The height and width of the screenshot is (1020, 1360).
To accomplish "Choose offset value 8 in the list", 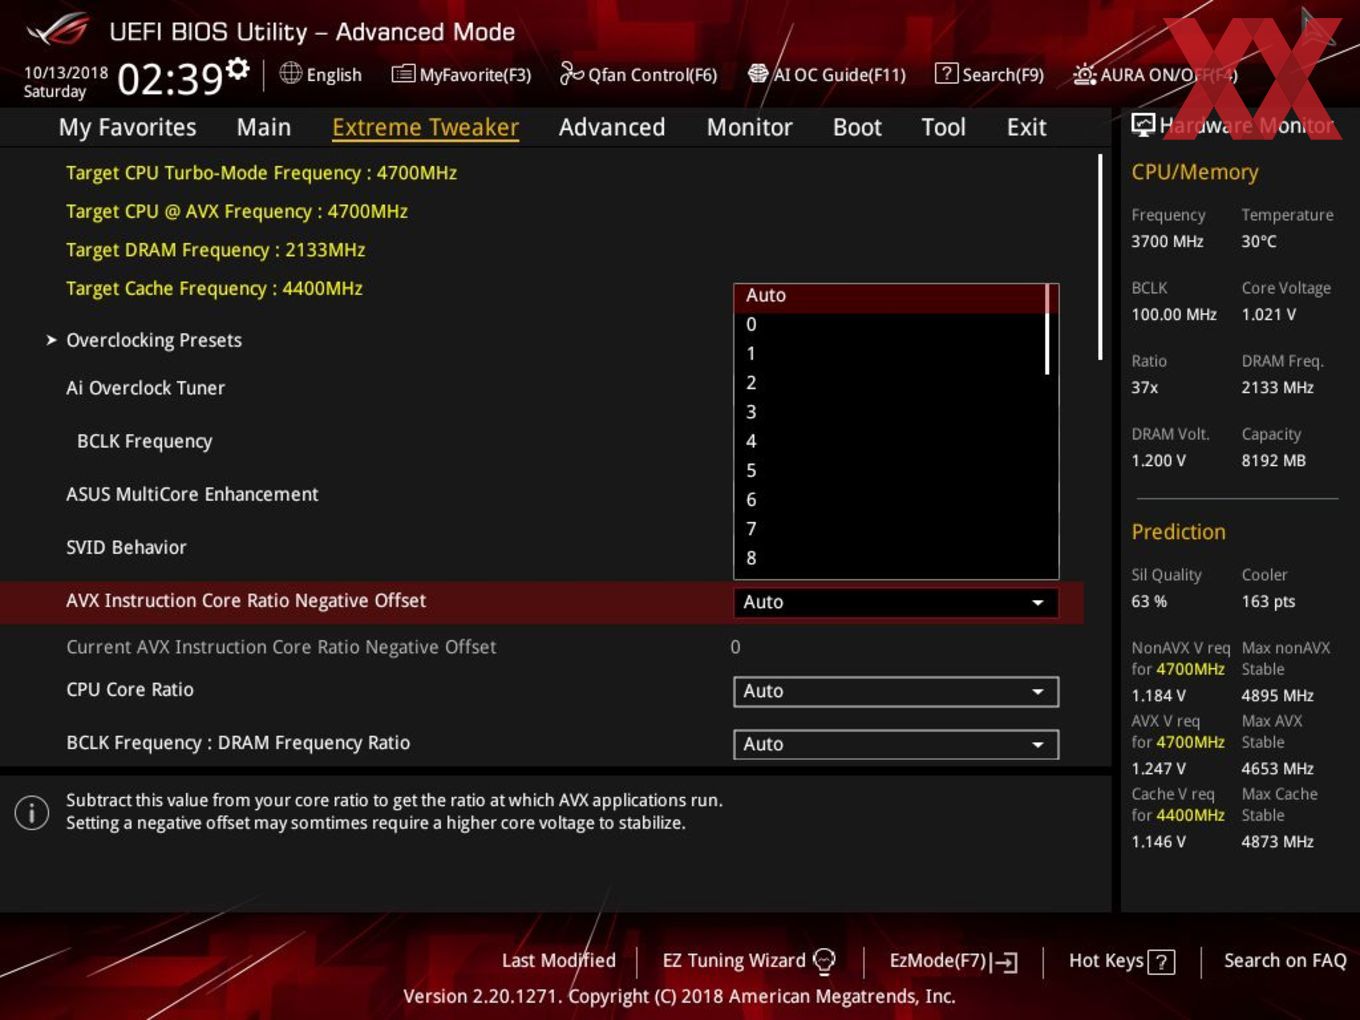I will click(890, 558).
